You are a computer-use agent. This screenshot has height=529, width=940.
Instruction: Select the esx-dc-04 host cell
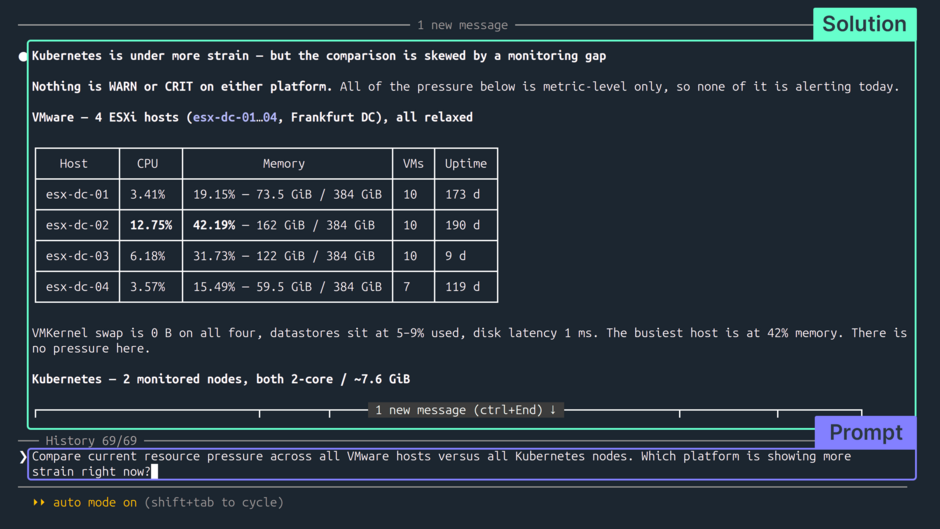click(77, 287)
